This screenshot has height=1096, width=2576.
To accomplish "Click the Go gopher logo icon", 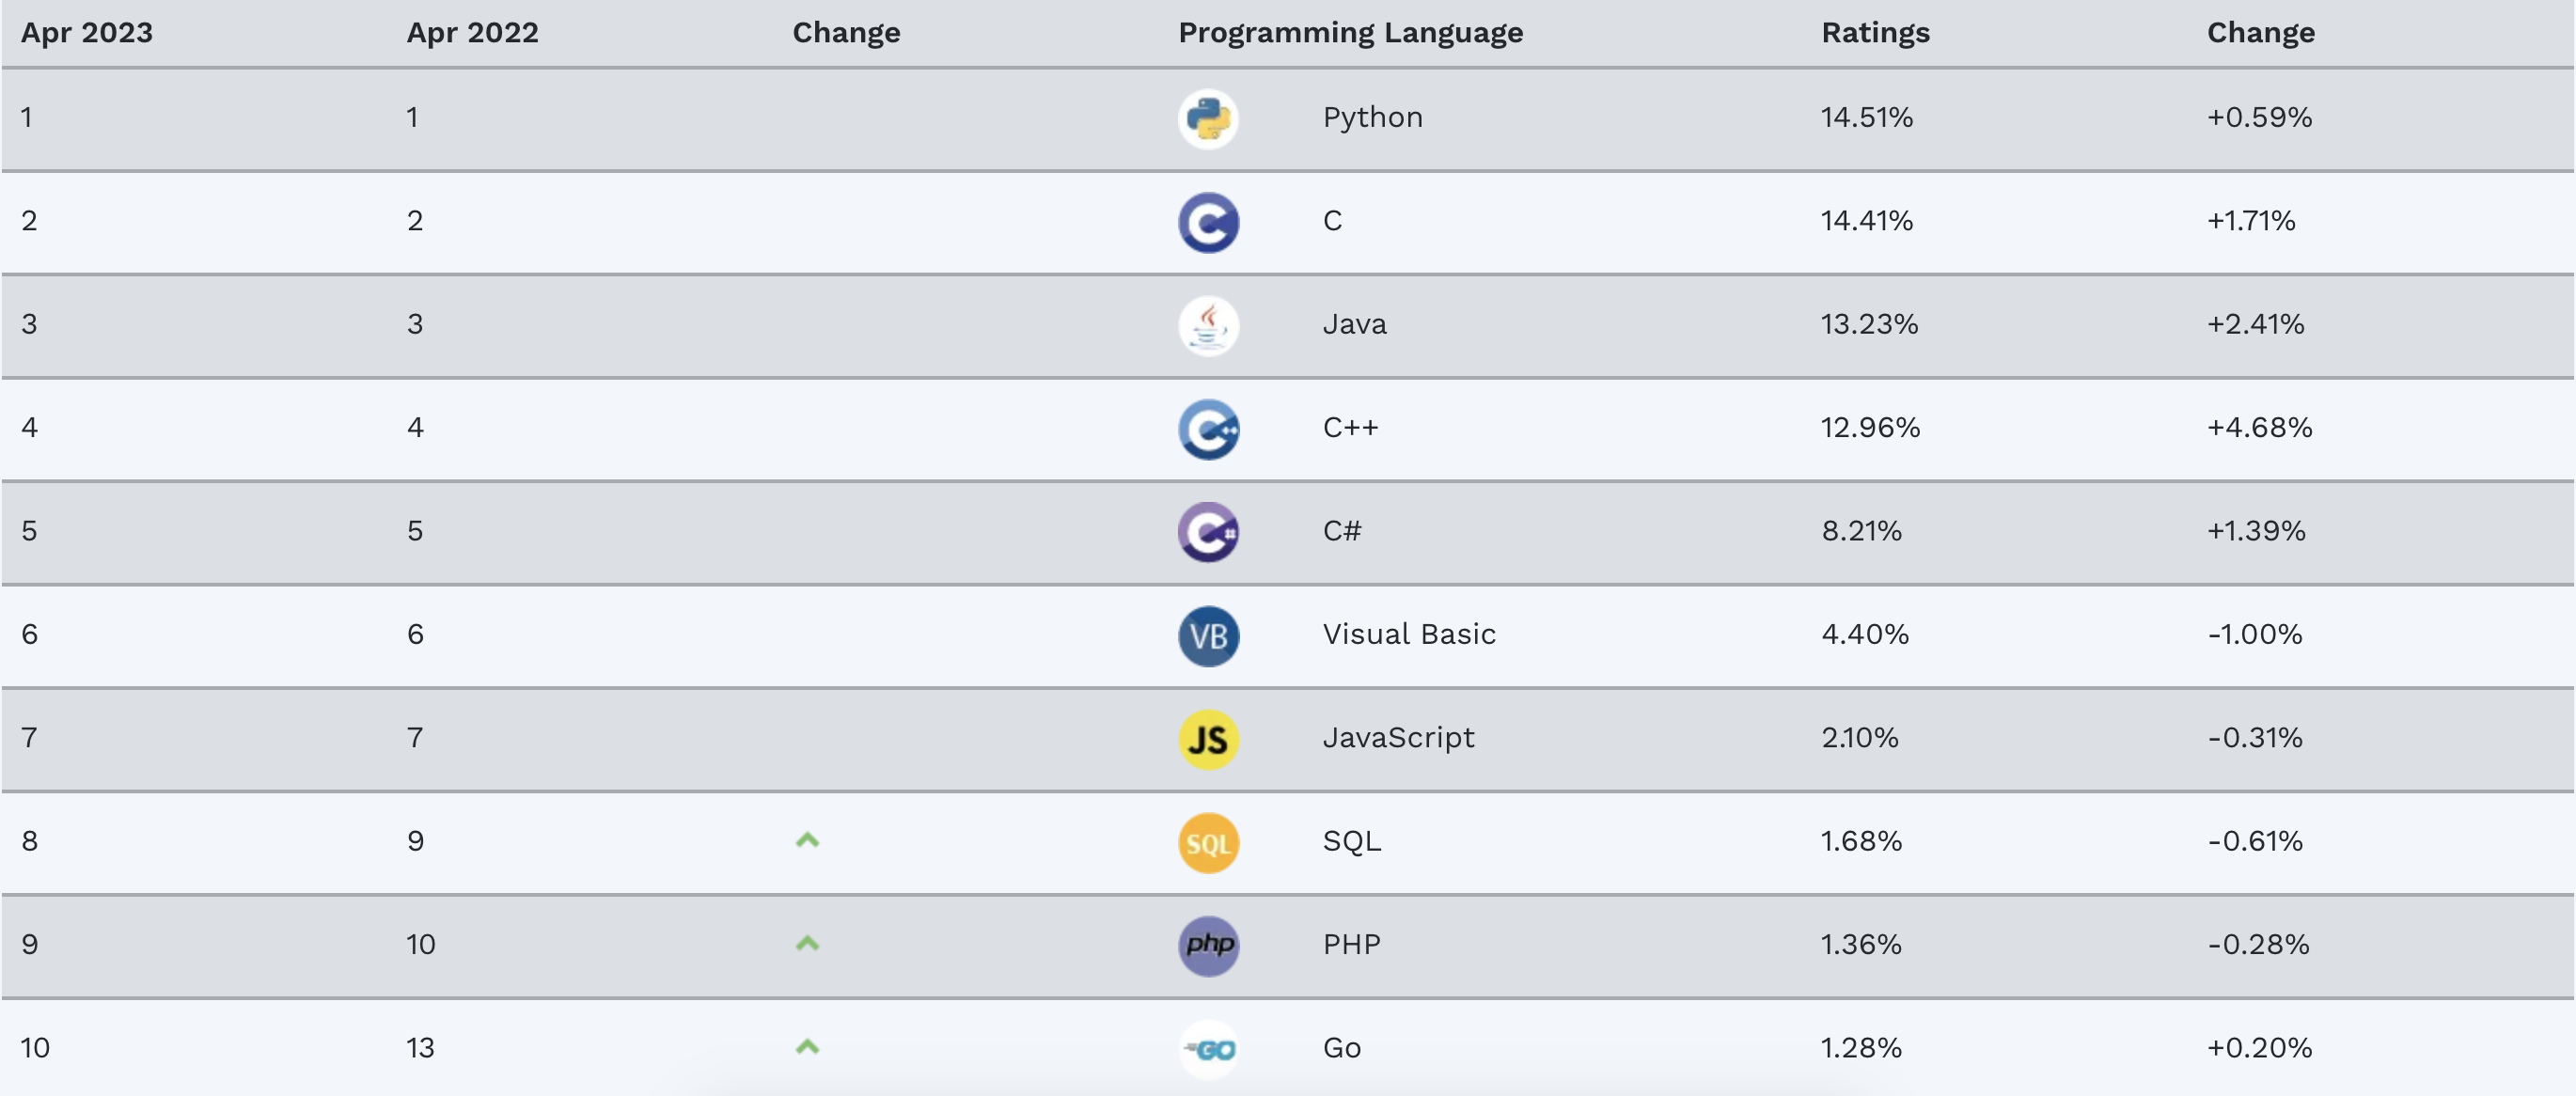I will point(1208,1049).
